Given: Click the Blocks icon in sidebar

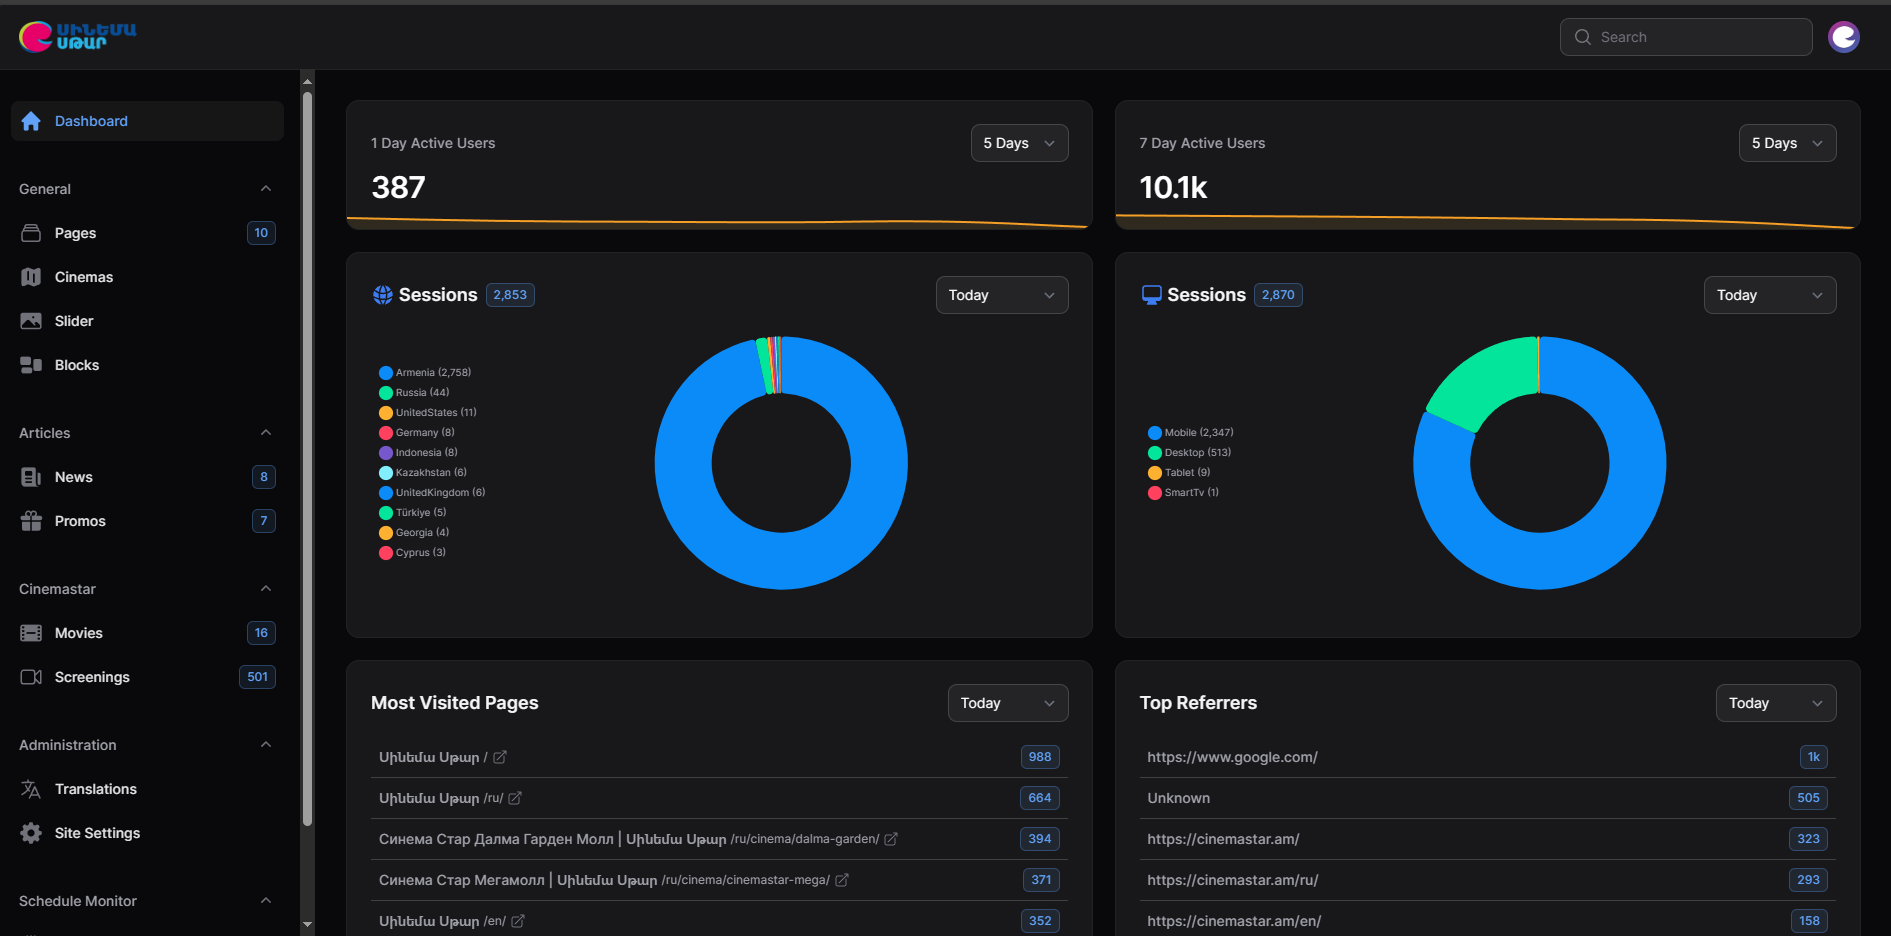Looking at the screenshot, I should tap(31, 365).
